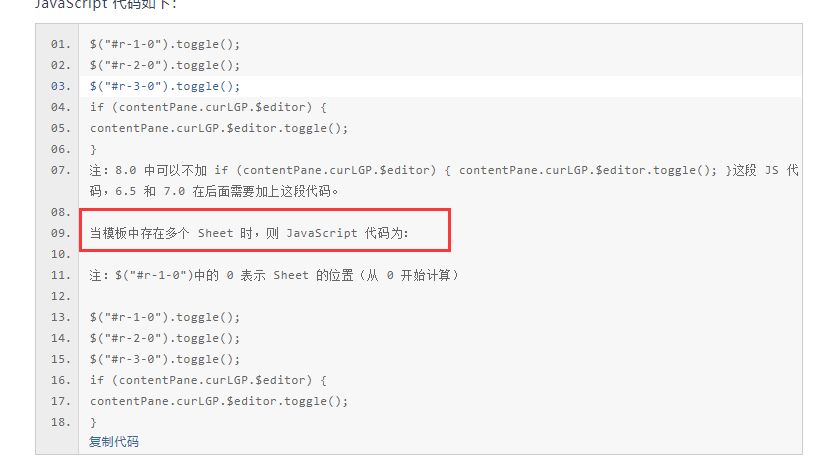Click line 14 $("#r-2-0").toggle();
This screenshot has height=476, width=831.
point(165,338)
